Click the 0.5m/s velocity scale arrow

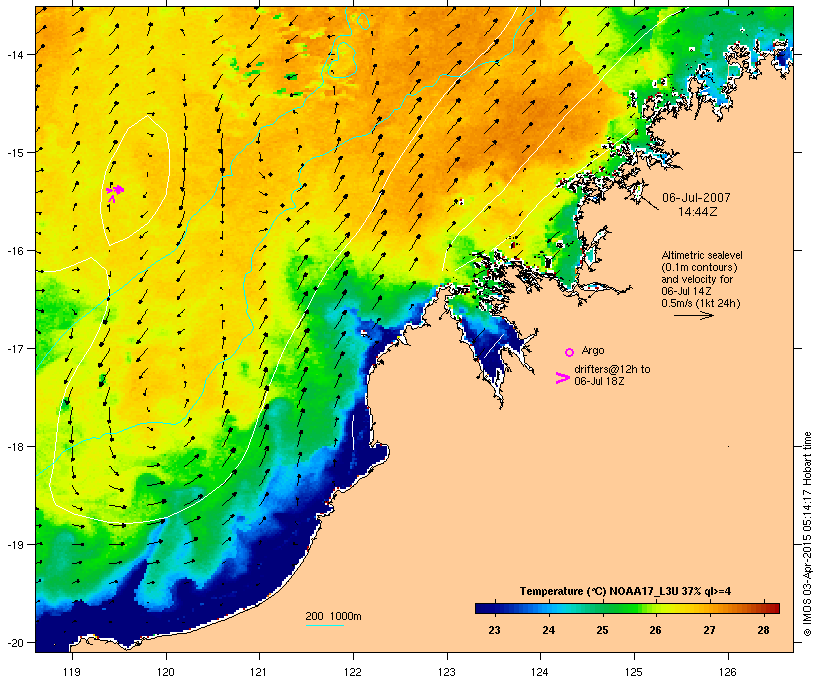(693, 315)
